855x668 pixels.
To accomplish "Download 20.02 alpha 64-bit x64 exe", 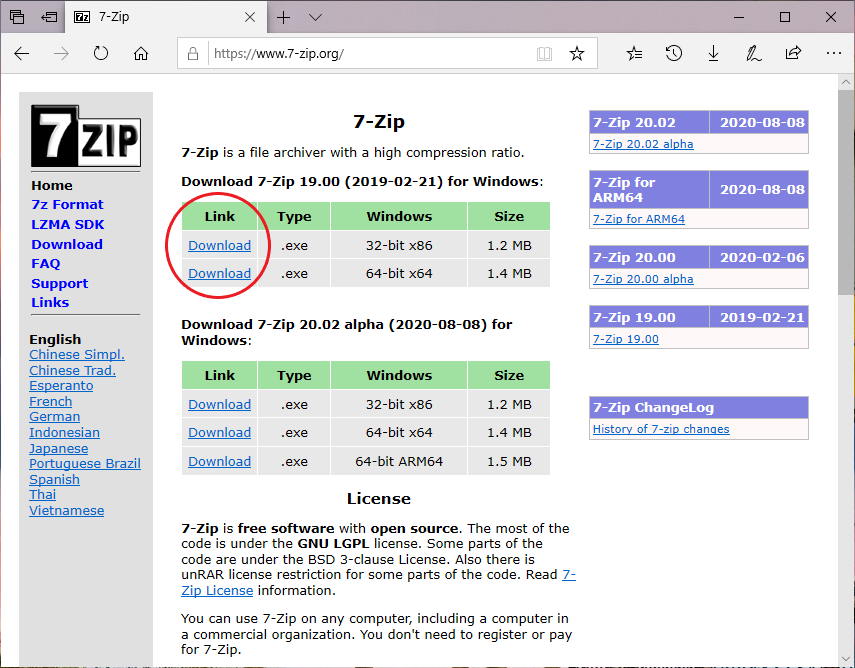I will 219,432.
